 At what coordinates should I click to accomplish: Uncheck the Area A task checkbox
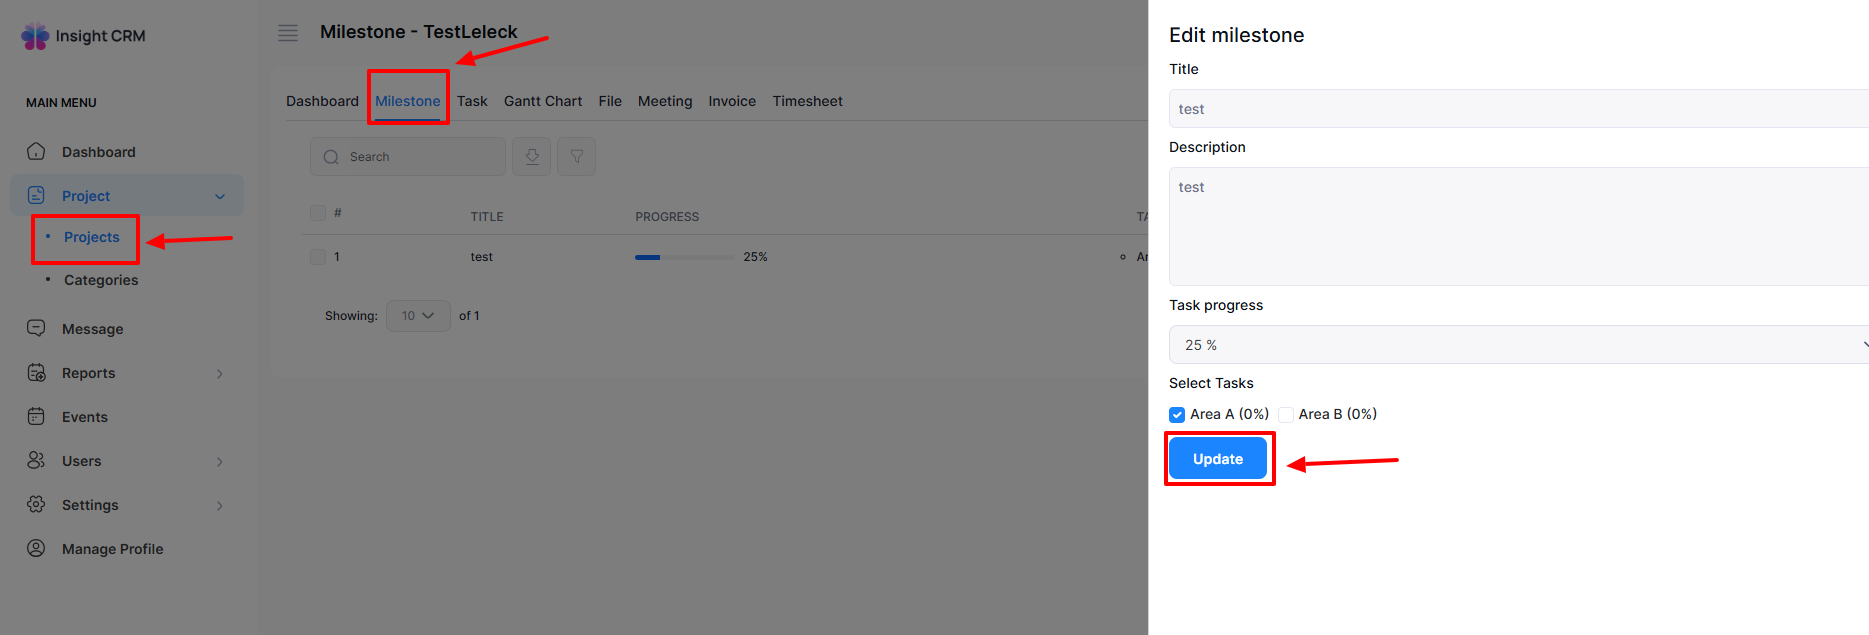[x=1177, y=415]
